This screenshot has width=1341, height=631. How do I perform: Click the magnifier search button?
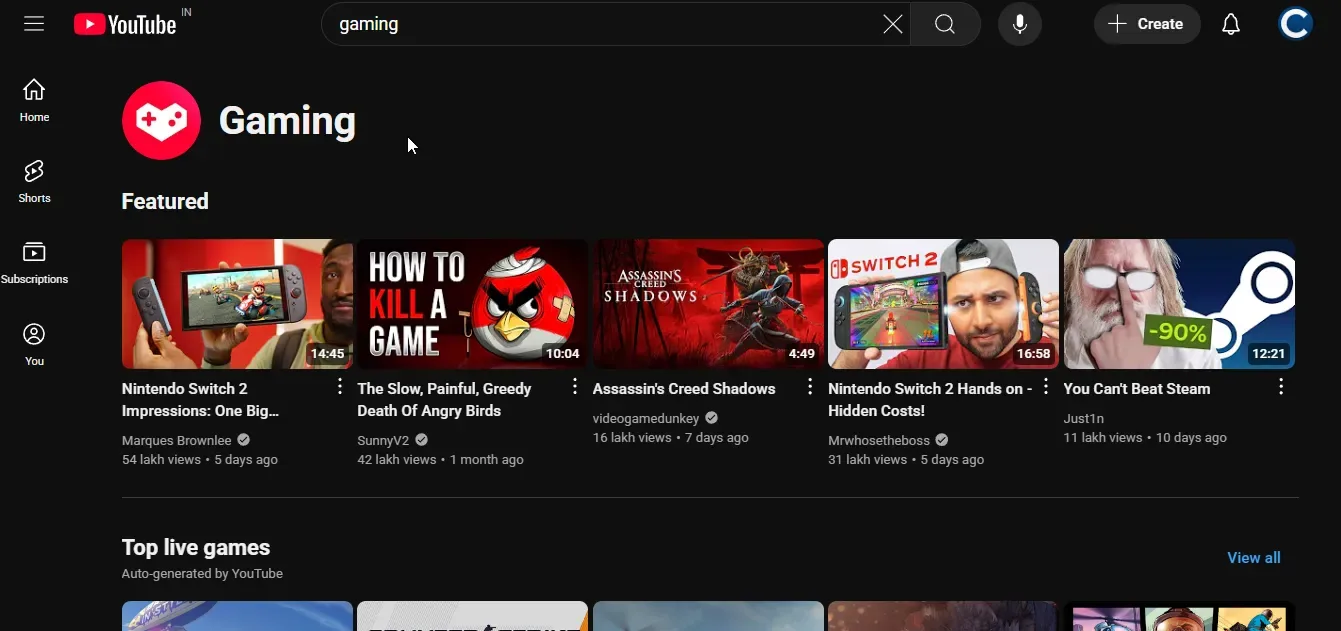coord(945,24)
